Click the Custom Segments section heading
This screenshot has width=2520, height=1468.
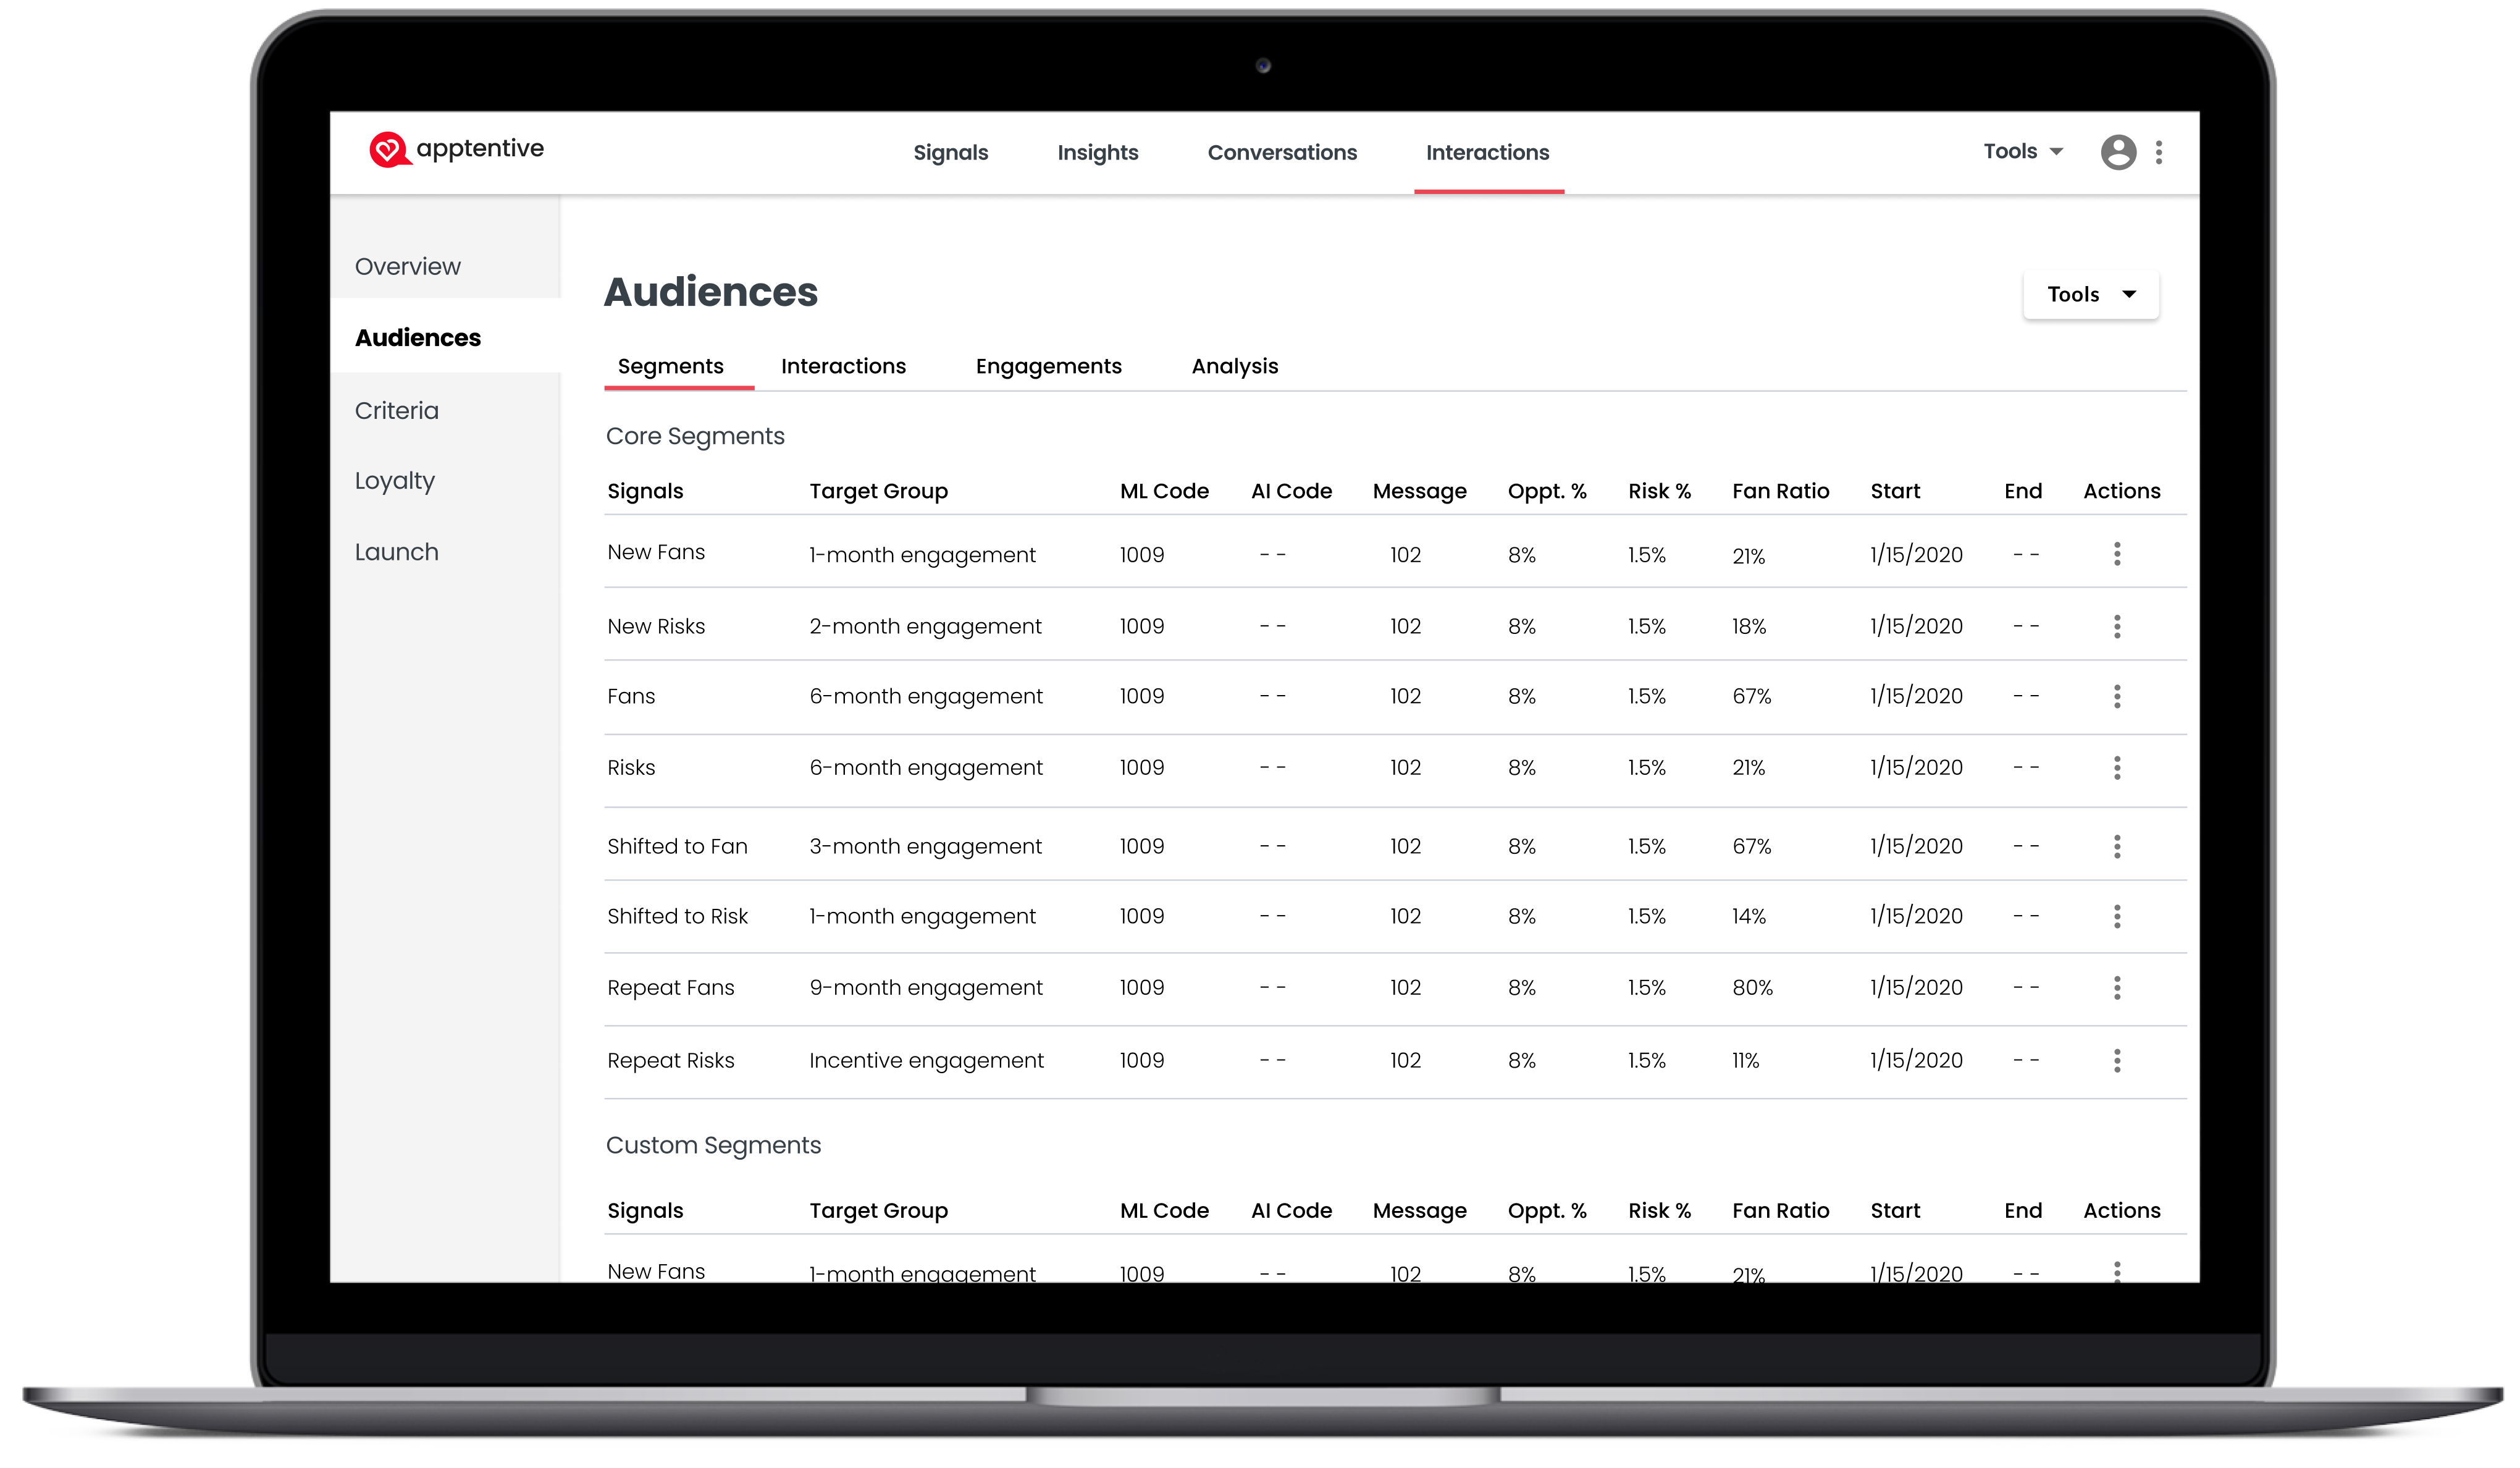click(x=713, y=1145)
